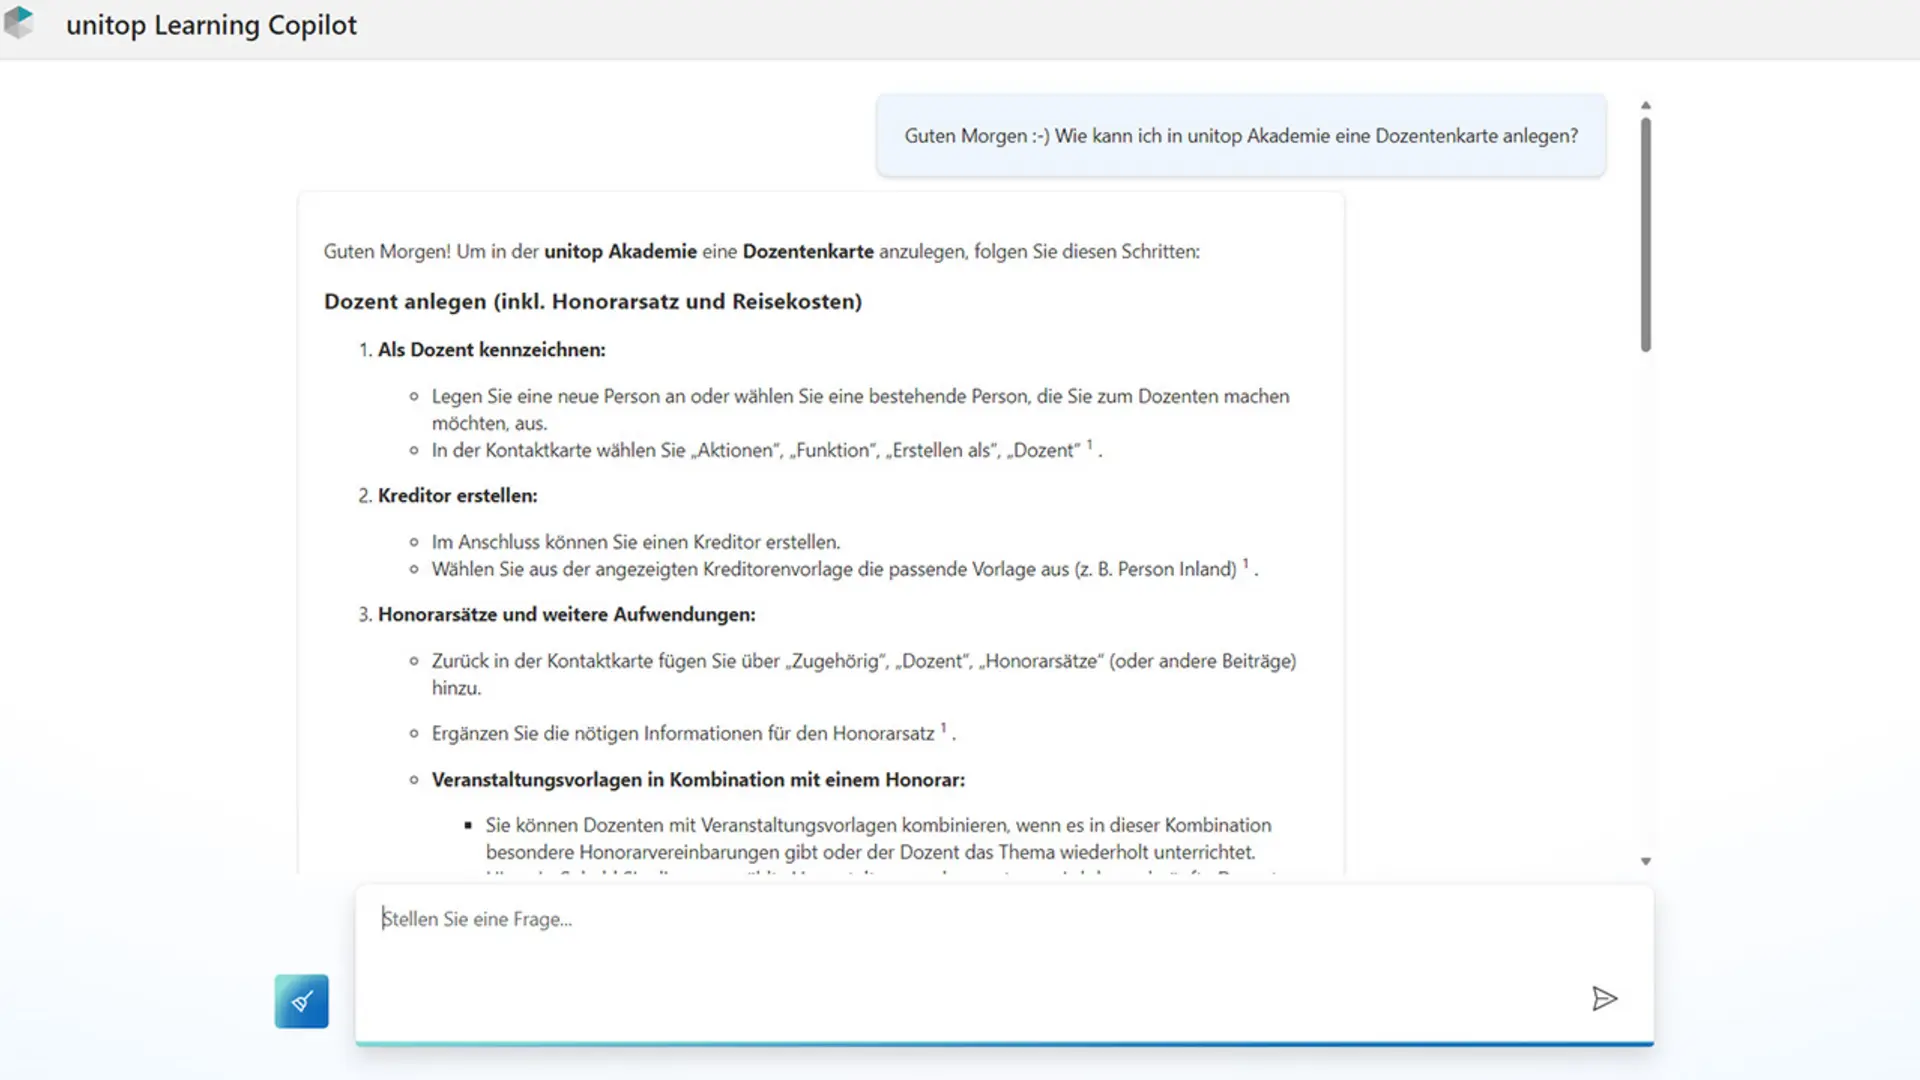
Task: Click the chat scrollbar thumb
Action: (1645, 235)
